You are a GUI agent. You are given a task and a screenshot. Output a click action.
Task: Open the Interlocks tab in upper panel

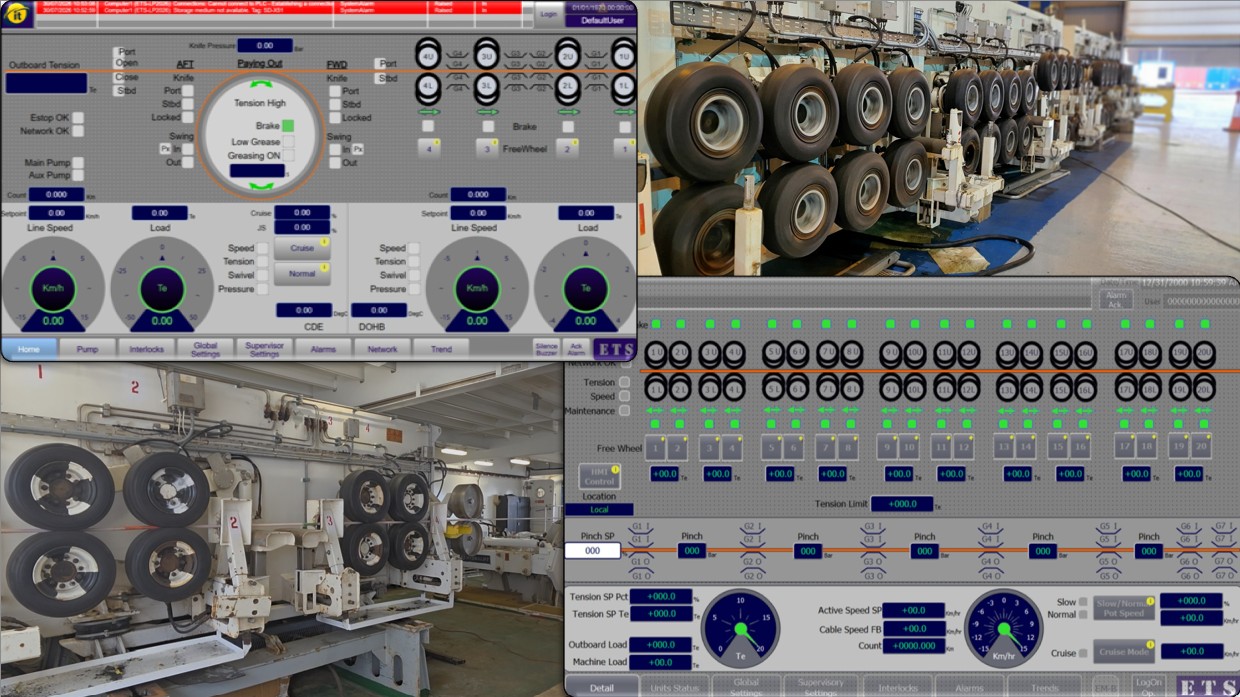[x=146, y=349]
